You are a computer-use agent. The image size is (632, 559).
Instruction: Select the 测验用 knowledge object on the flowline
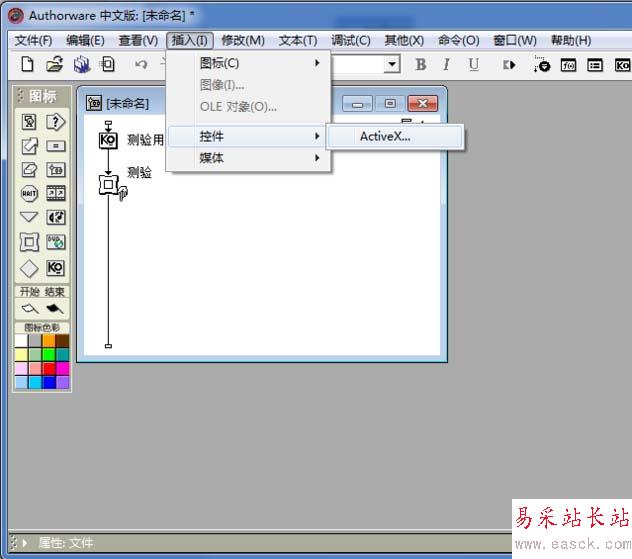[x=108, y=140]
